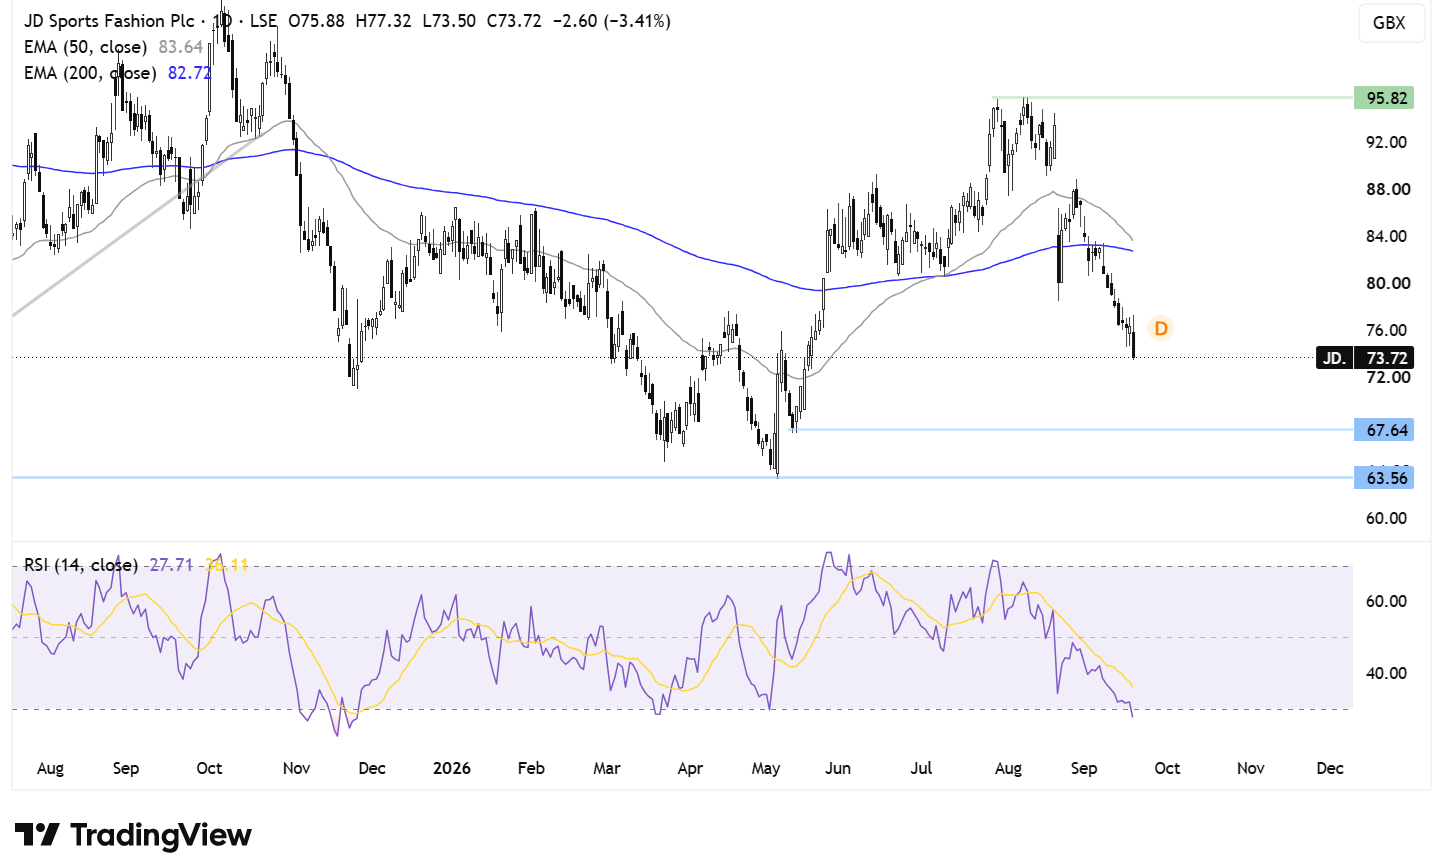The width and height of the screenshot is (1446, 863).
Task: Click 40.00 on the RSI axis
Action: [x=1387, y=673]
